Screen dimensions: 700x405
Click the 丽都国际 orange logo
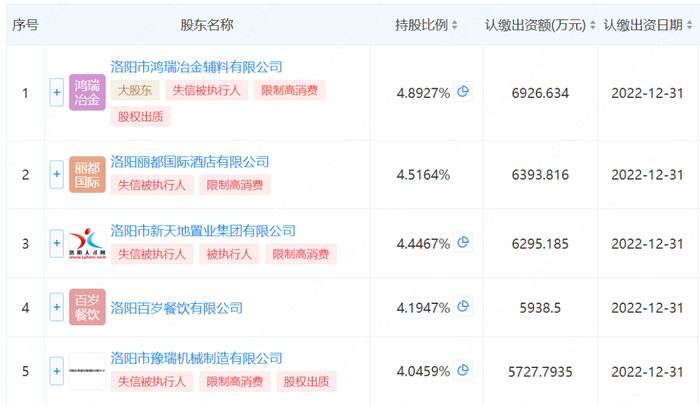[87, 175]
